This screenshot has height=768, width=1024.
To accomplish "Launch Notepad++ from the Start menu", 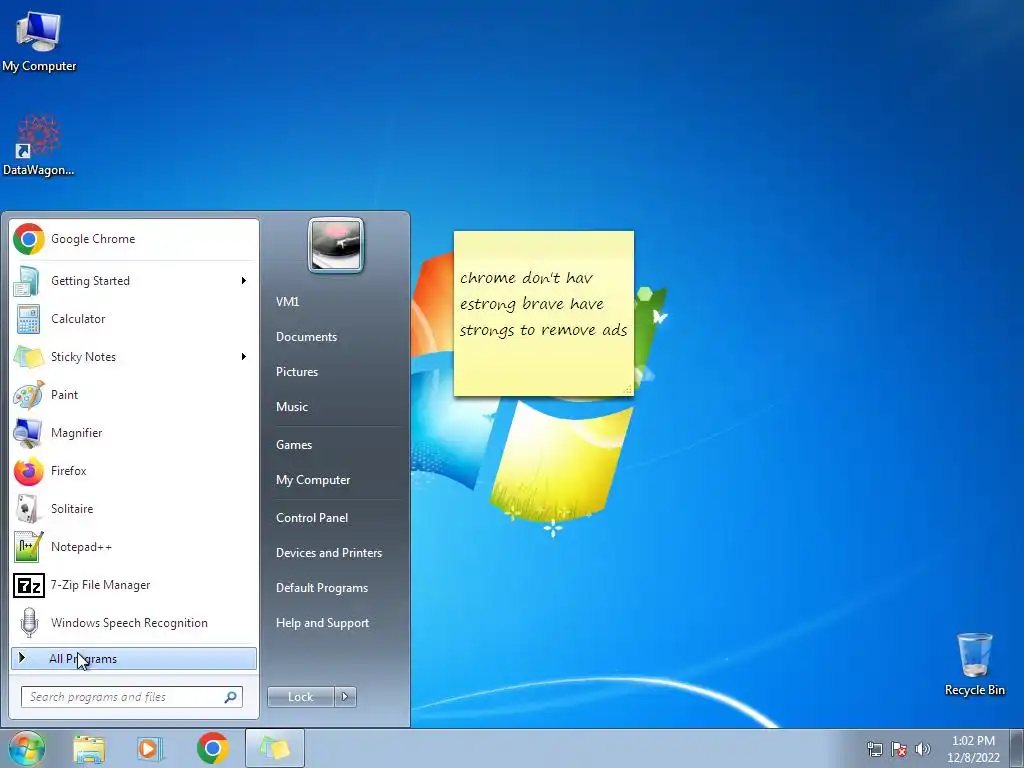I will tap(134, 547).
